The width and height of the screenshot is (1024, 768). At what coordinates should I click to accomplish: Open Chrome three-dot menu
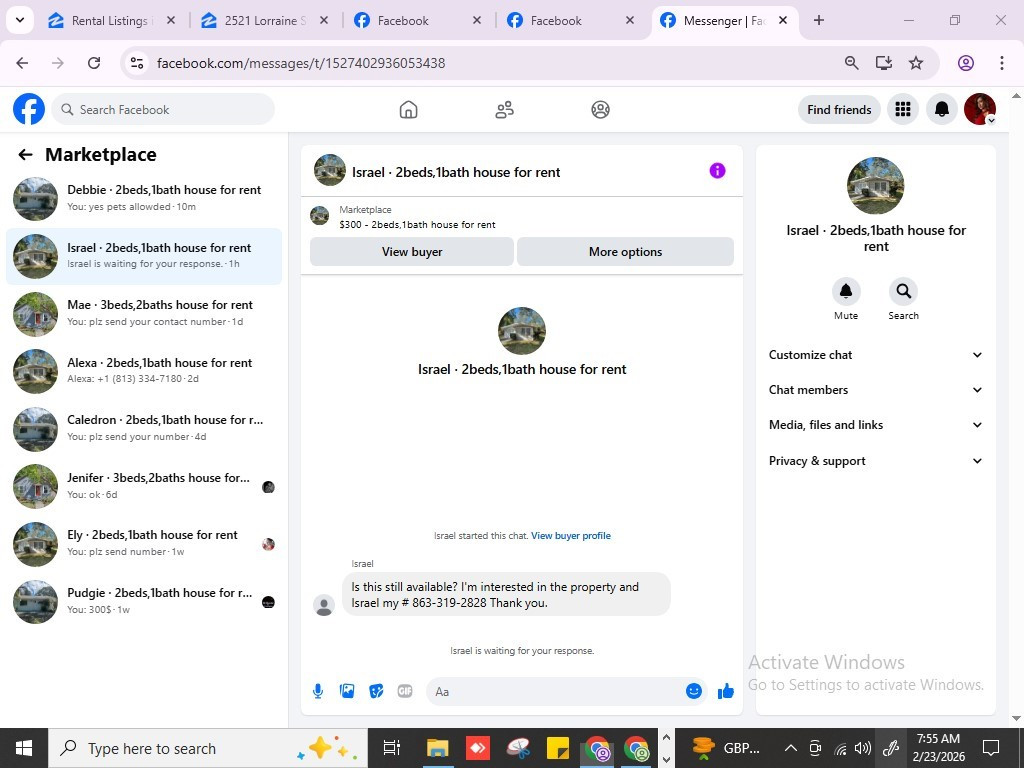pyautogui.click(x=1002, y=63)
